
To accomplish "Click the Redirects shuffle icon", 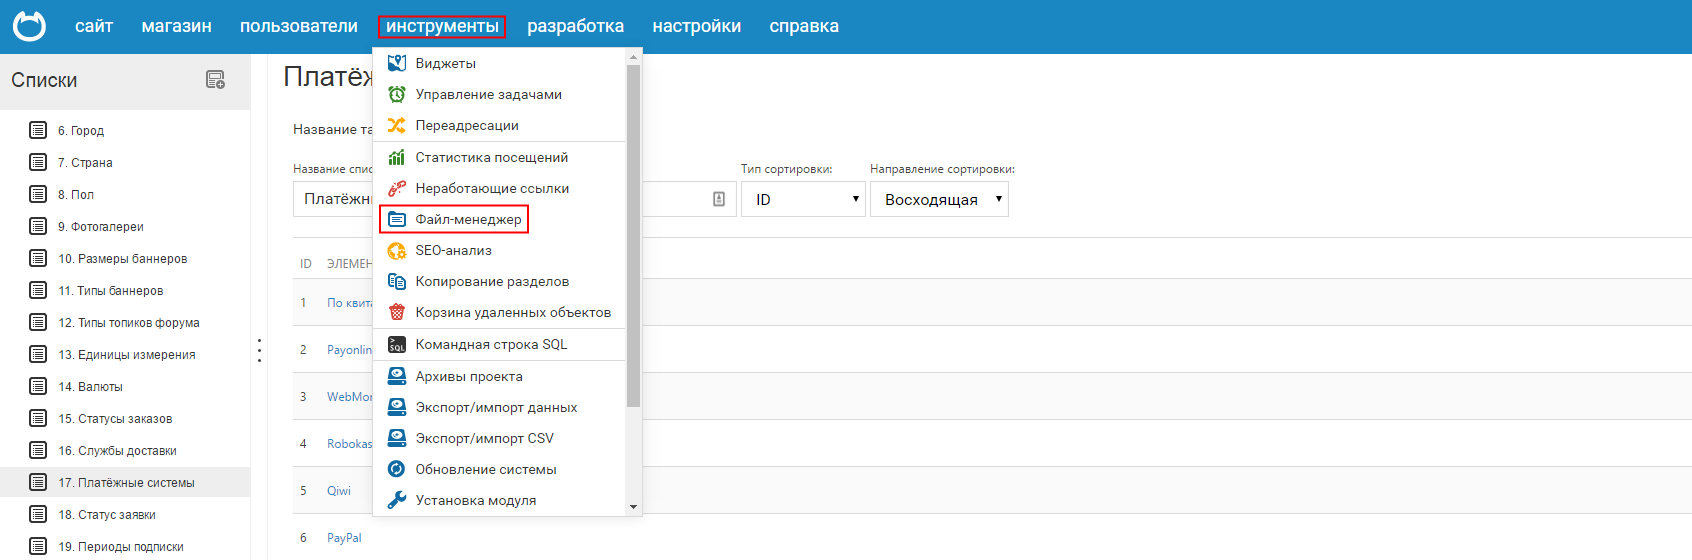I will tap(397, 125).
